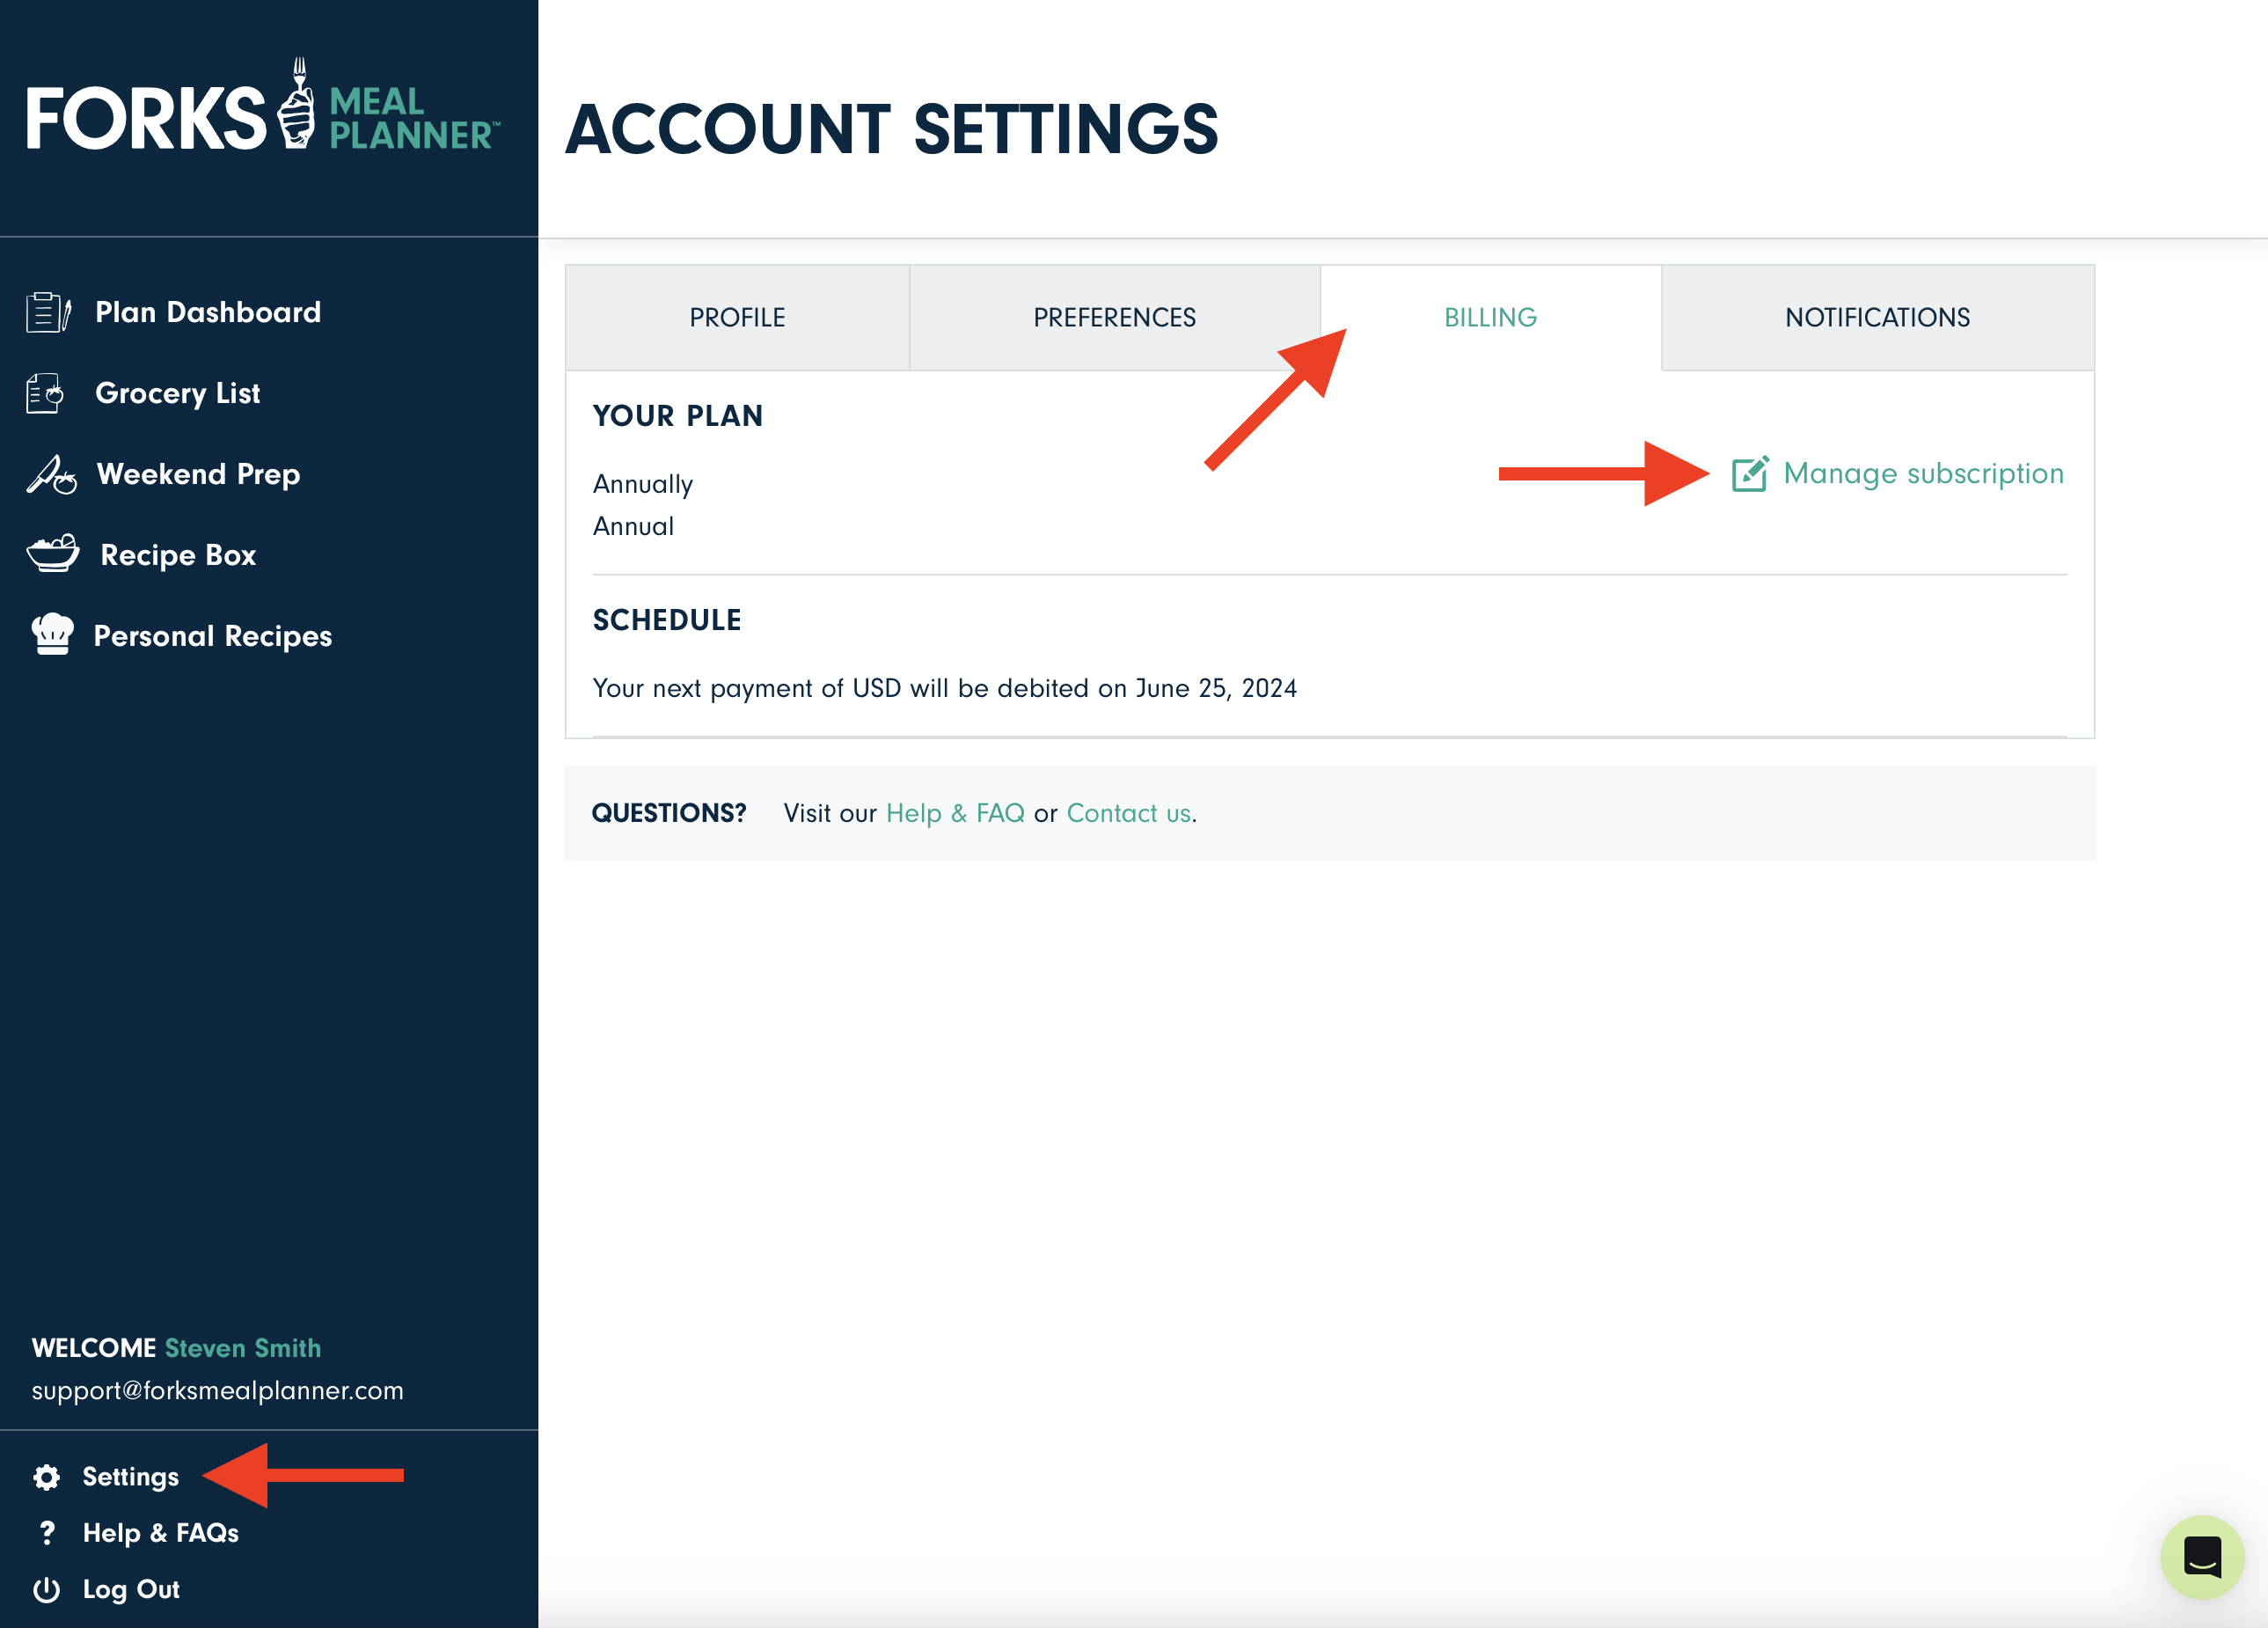Click the Settings gear icon
Image resolution: width=2268 pixels, height=1628 pixels.
click(x=47, y=1477)
